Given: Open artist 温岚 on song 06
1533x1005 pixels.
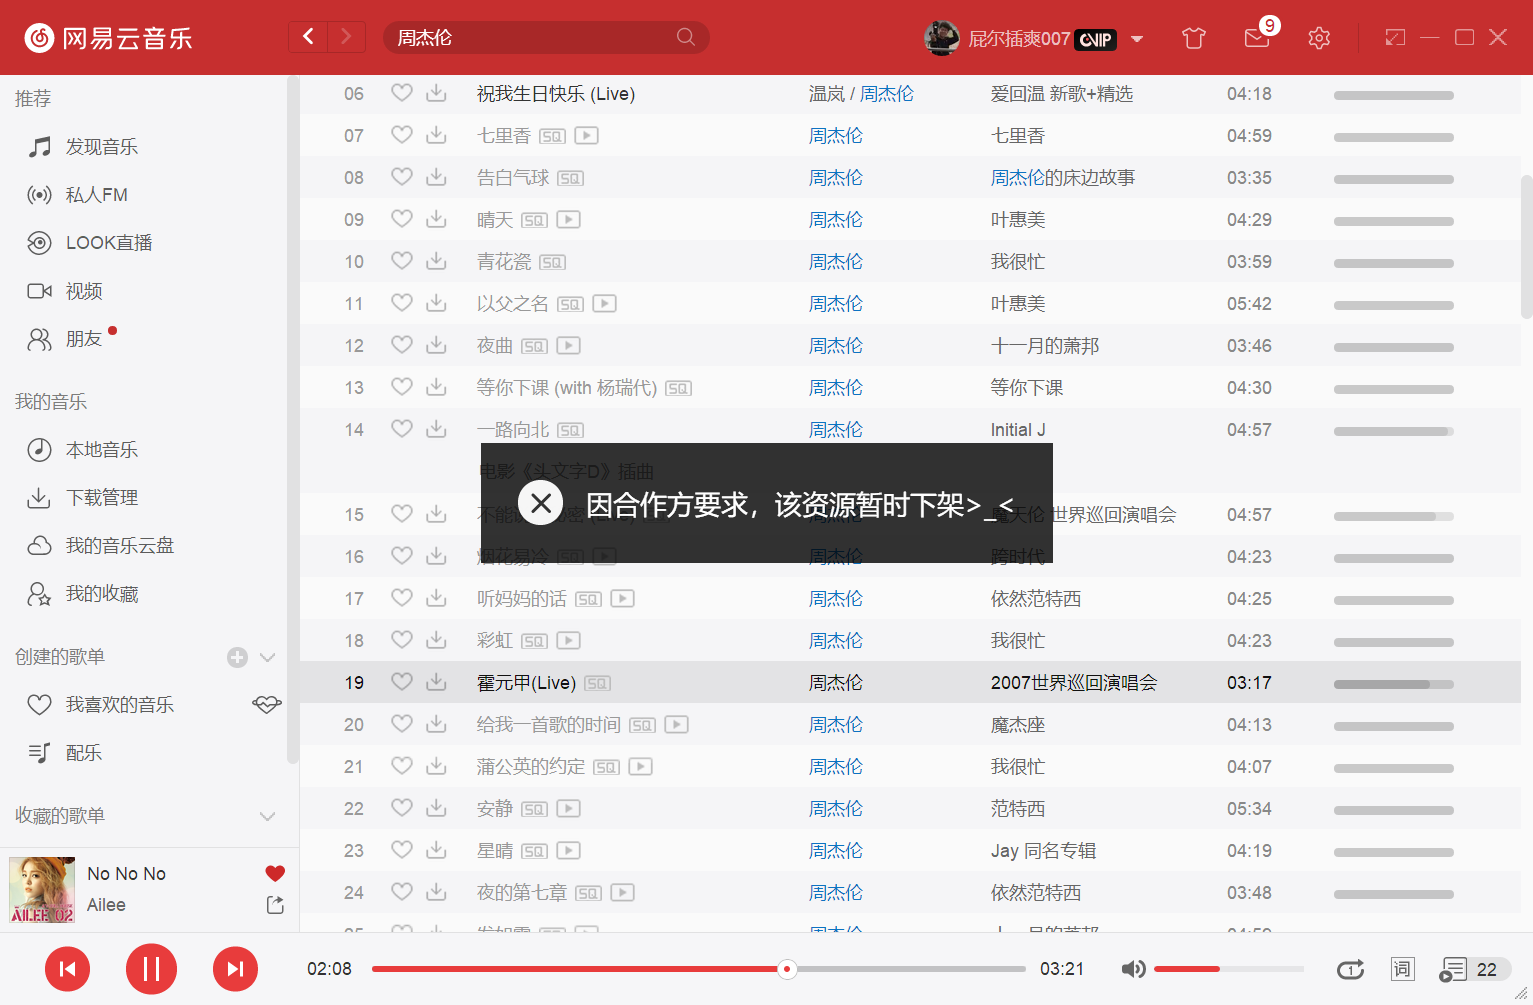Looking at the screenshot, I should [x=827, y=93].
